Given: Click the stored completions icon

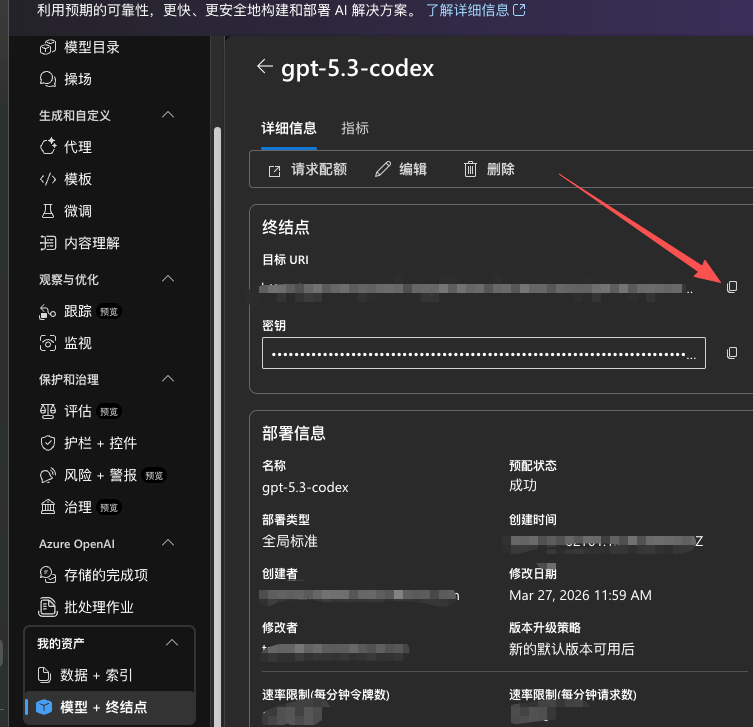Looking at the screenshot, I should (48, 575).
